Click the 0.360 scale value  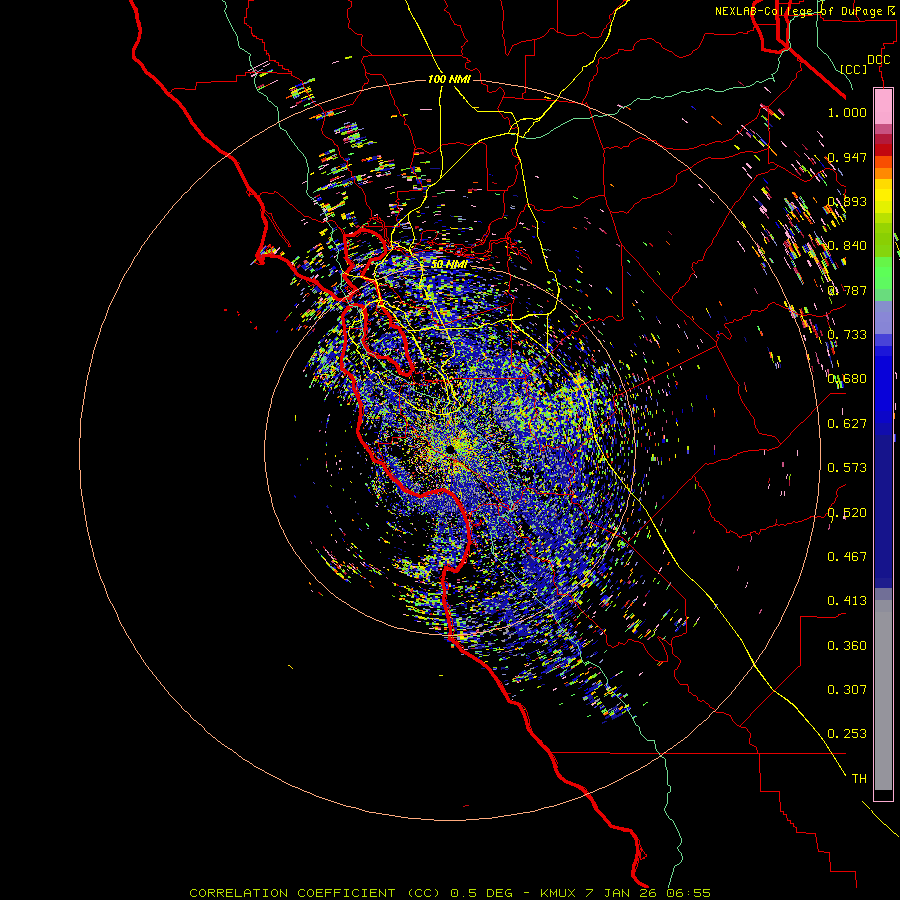(847, 646)
